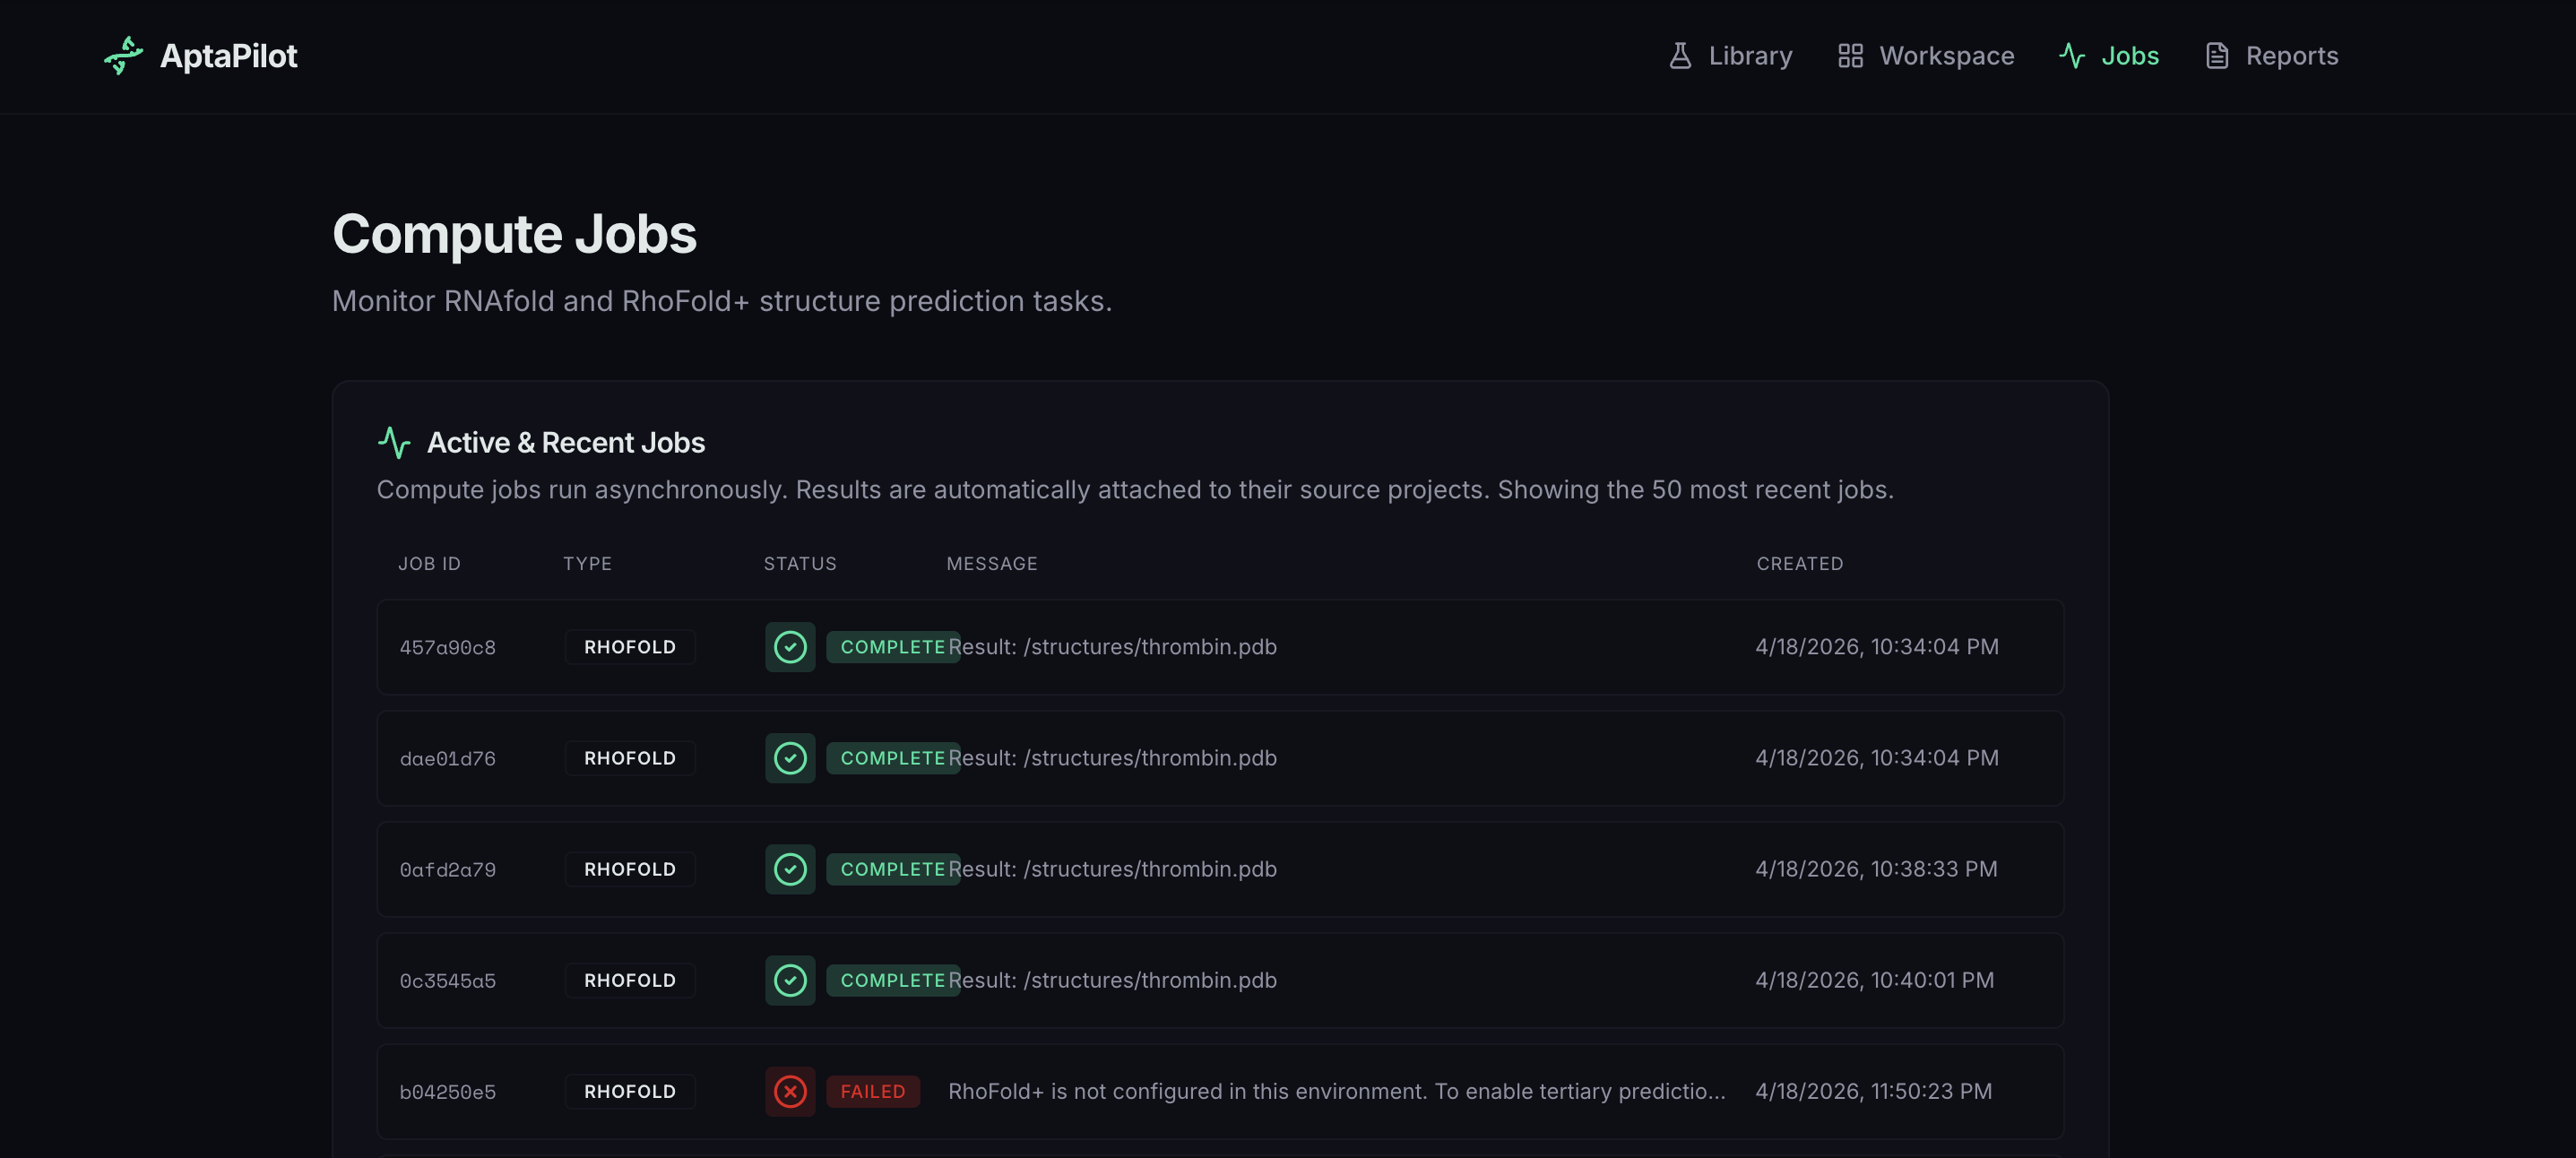The height and width of the screenshot is (1158, 2576).
Task: Click the Jobs activity pulse icon
Action: (2072, 56)
